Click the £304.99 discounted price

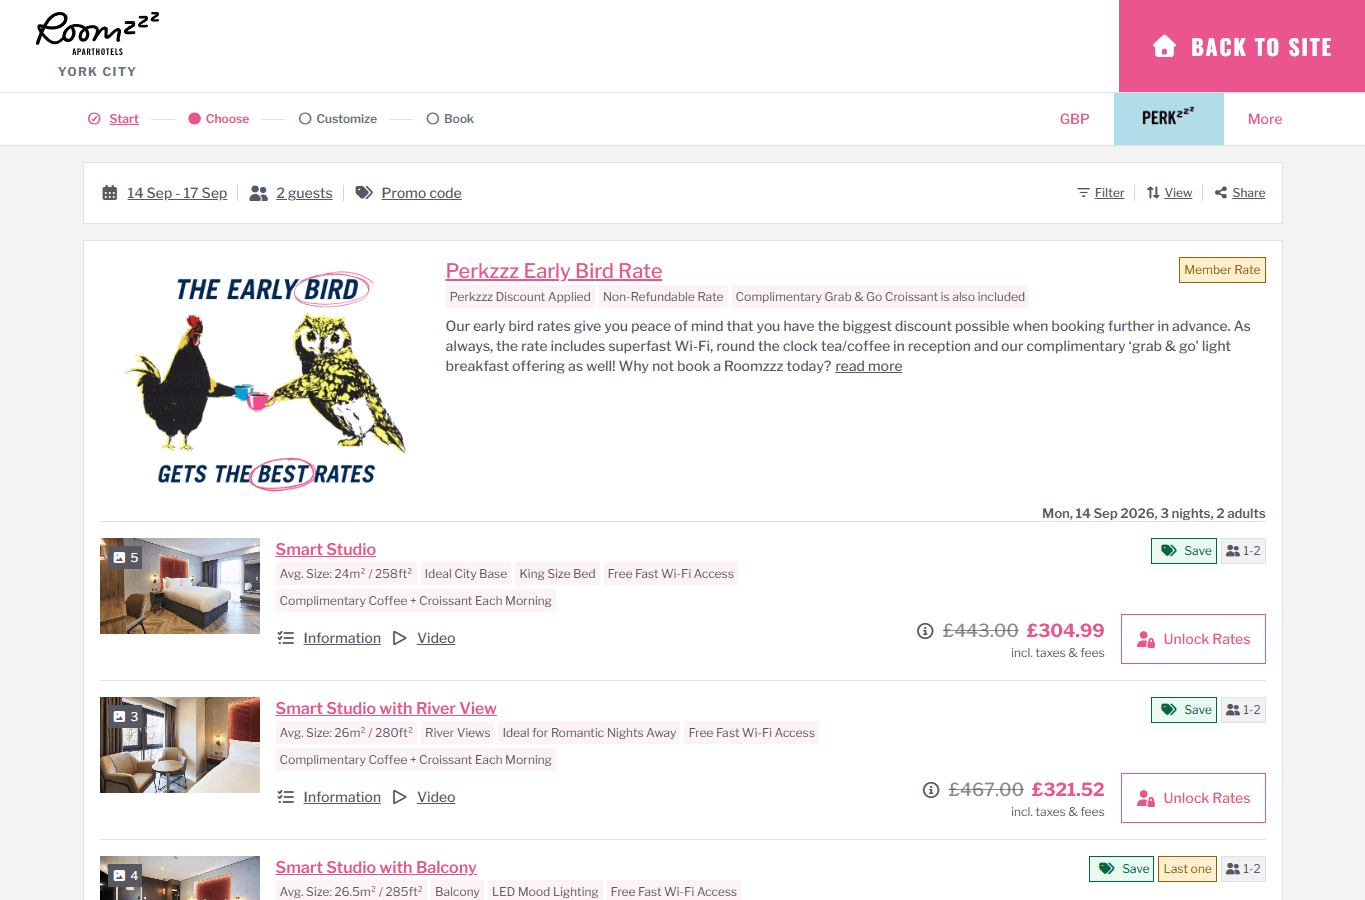click(1065, 631)
